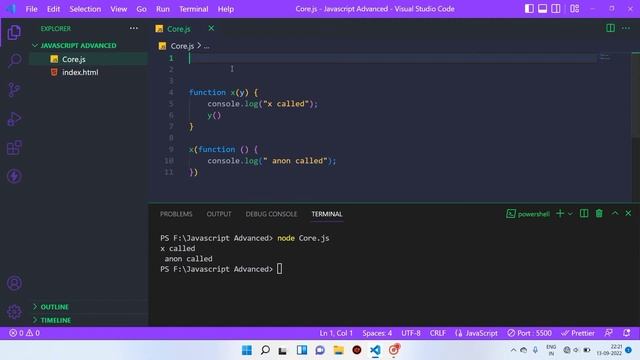Screen dimensions: 640x360
Task: Split the terminal panel
Action: [584, 213]
